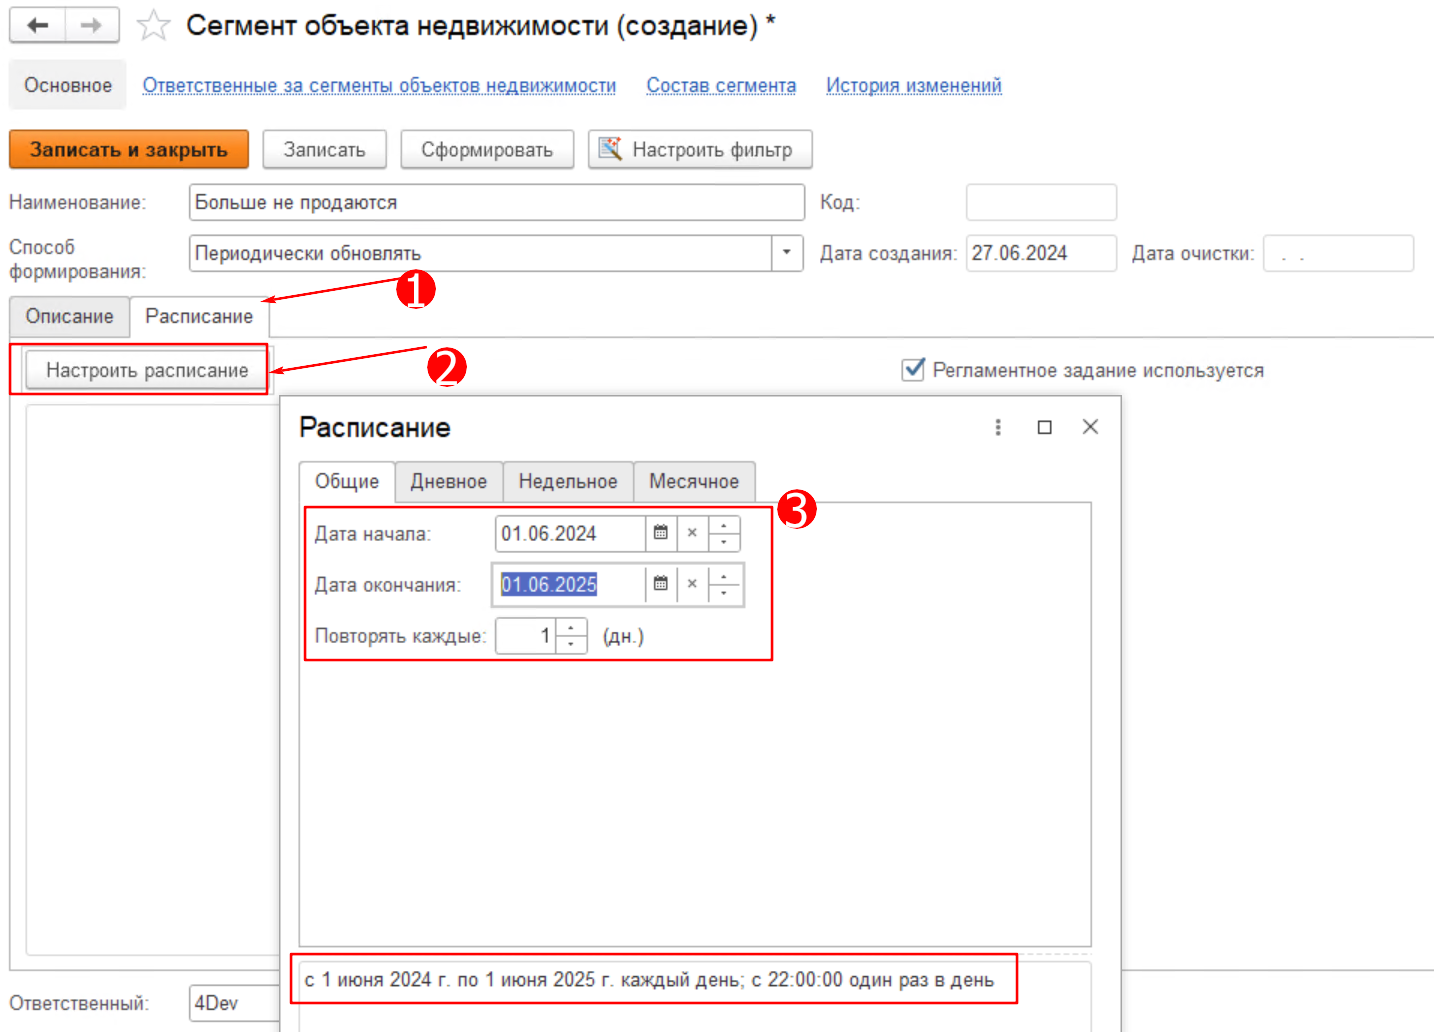This screenshot has height=1032, width=1434.
Task: Open calendar picker for Дата начала
Action: [660, 533]
